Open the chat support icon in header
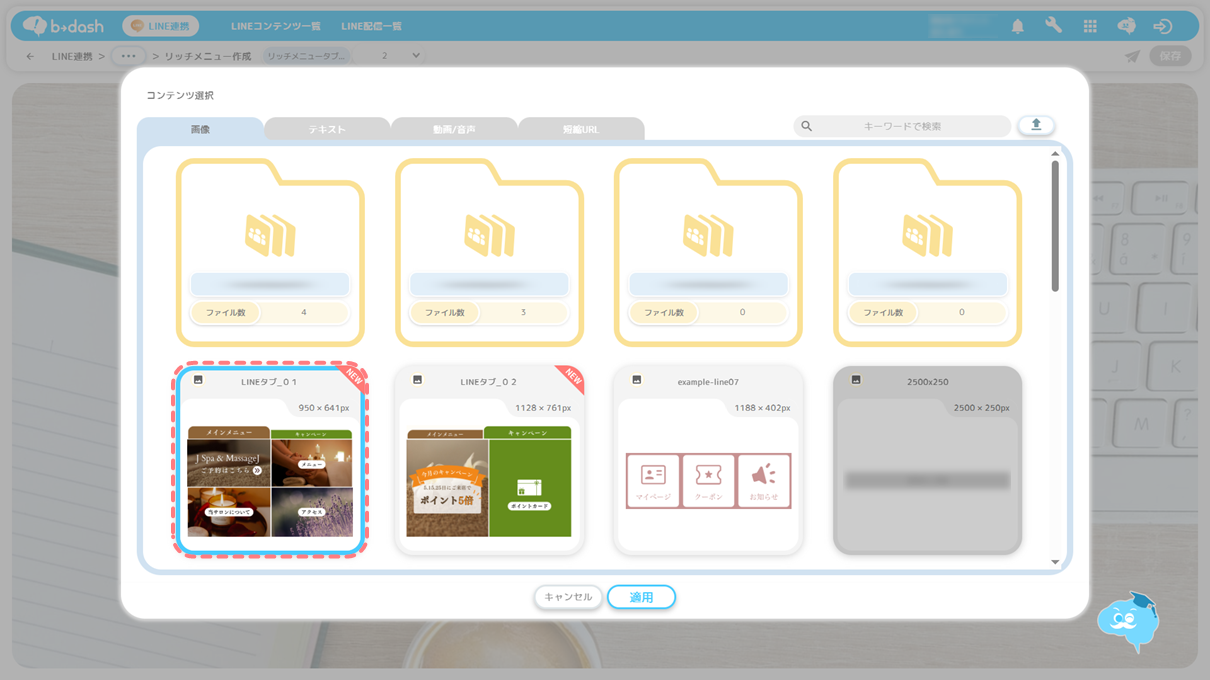 point(1126,26)
